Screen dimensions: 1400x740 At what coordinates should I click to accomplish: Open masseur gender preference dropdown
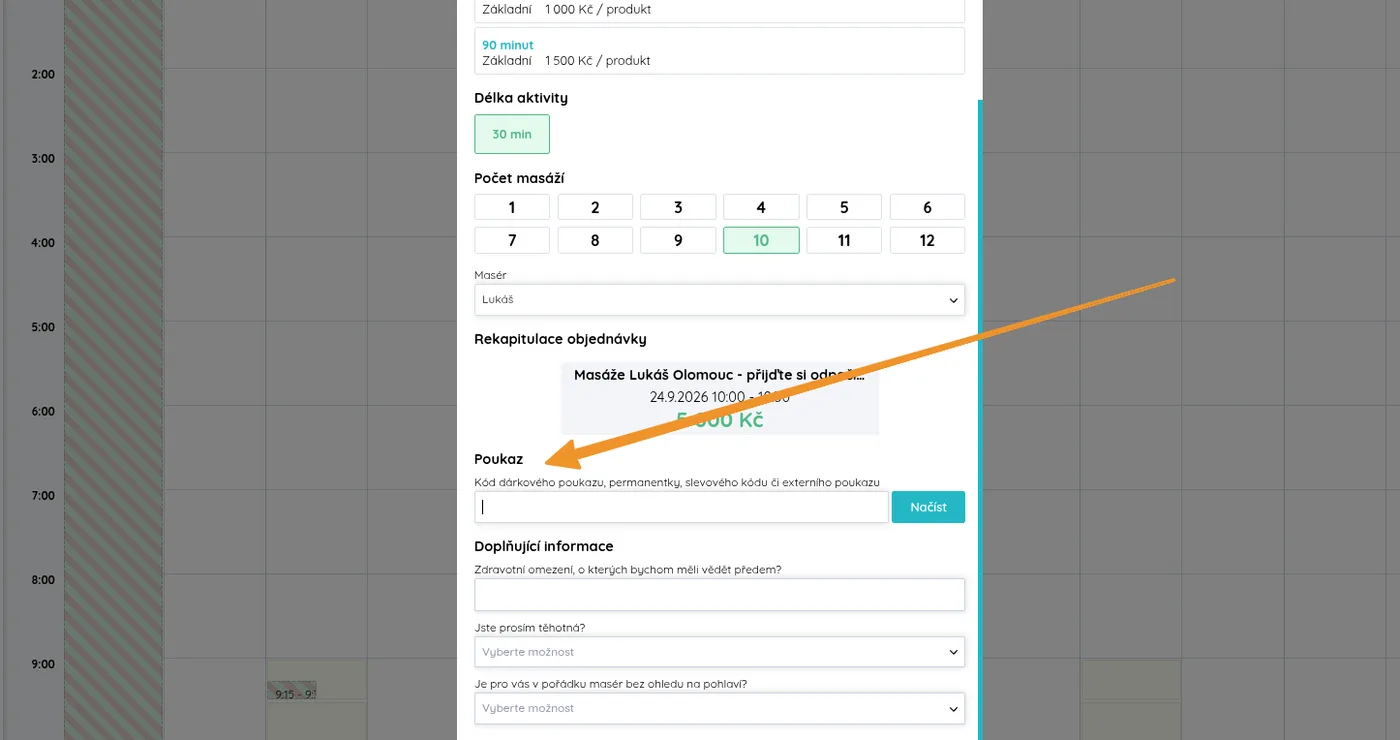719,708
